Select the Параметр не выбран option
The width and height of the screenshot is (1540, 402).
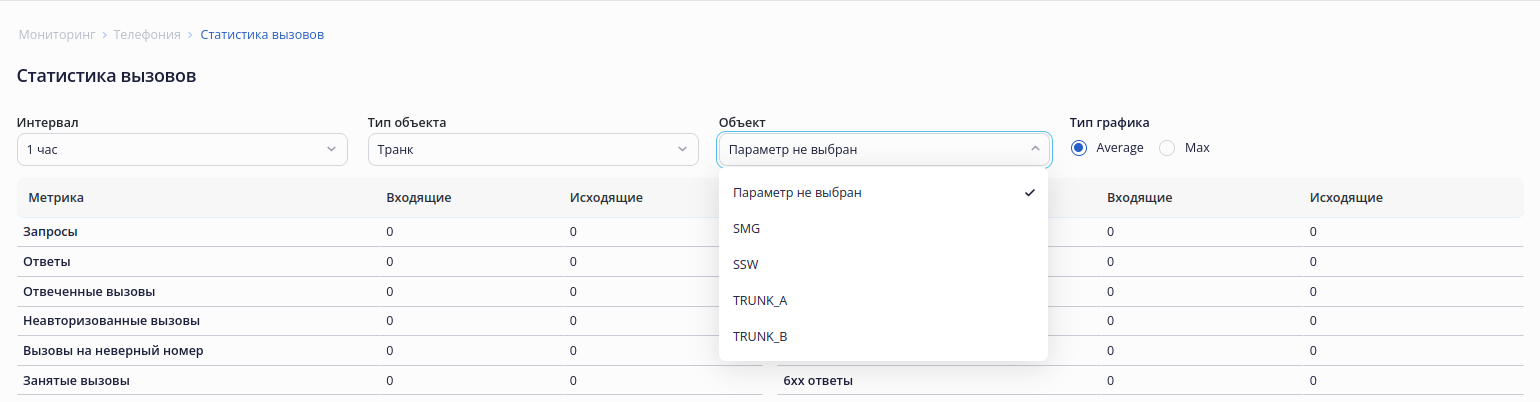click(x=797, y=193)
